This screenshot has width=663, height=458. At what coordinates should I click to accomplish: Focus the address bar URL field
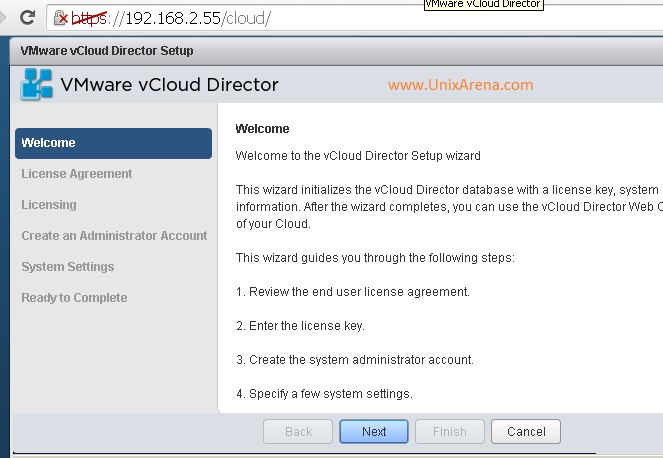354,18
